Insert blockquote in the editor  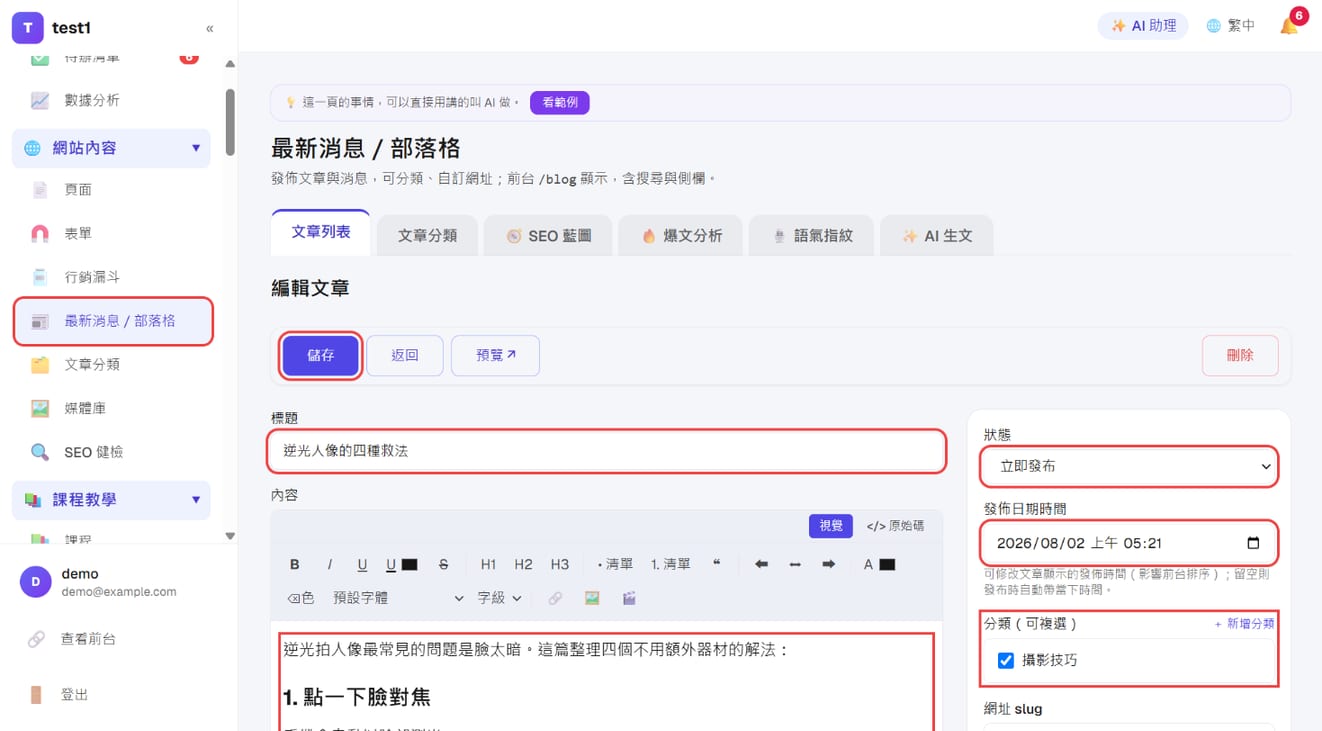coord(717,564)
